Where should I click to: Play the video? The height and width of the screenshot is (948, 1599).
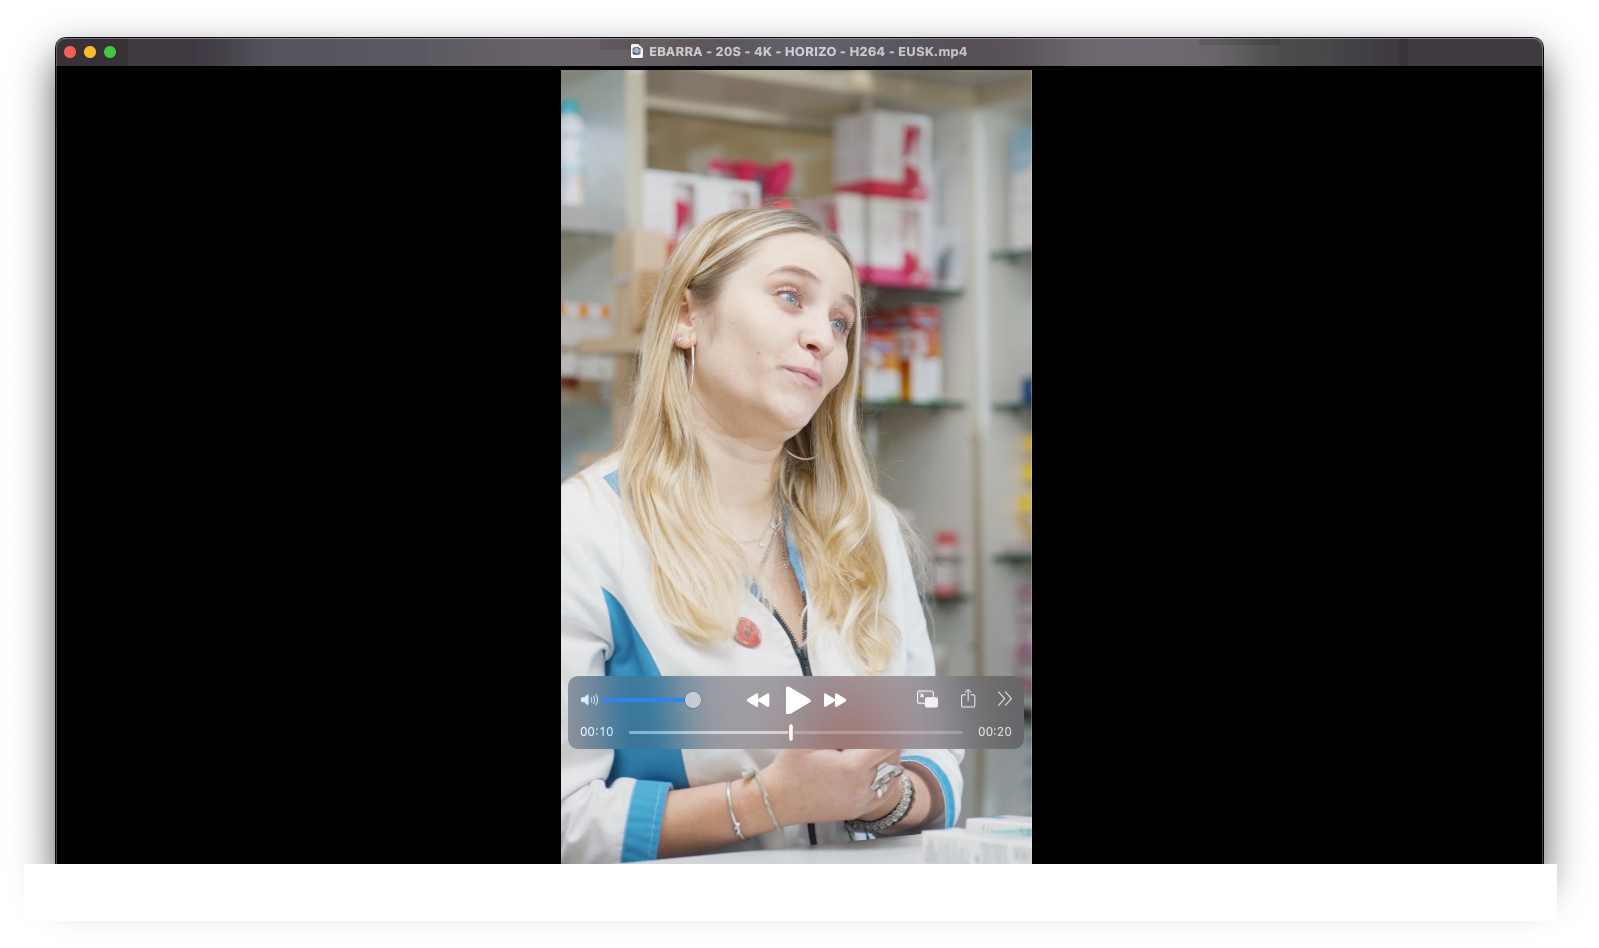[x=797, y=700]
